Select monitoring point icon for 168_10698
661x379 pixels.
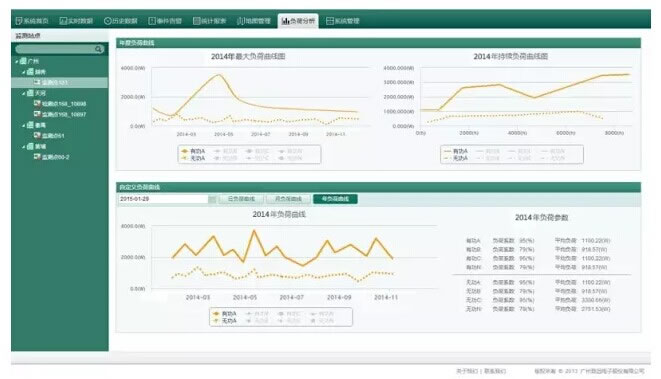(37, 103)
